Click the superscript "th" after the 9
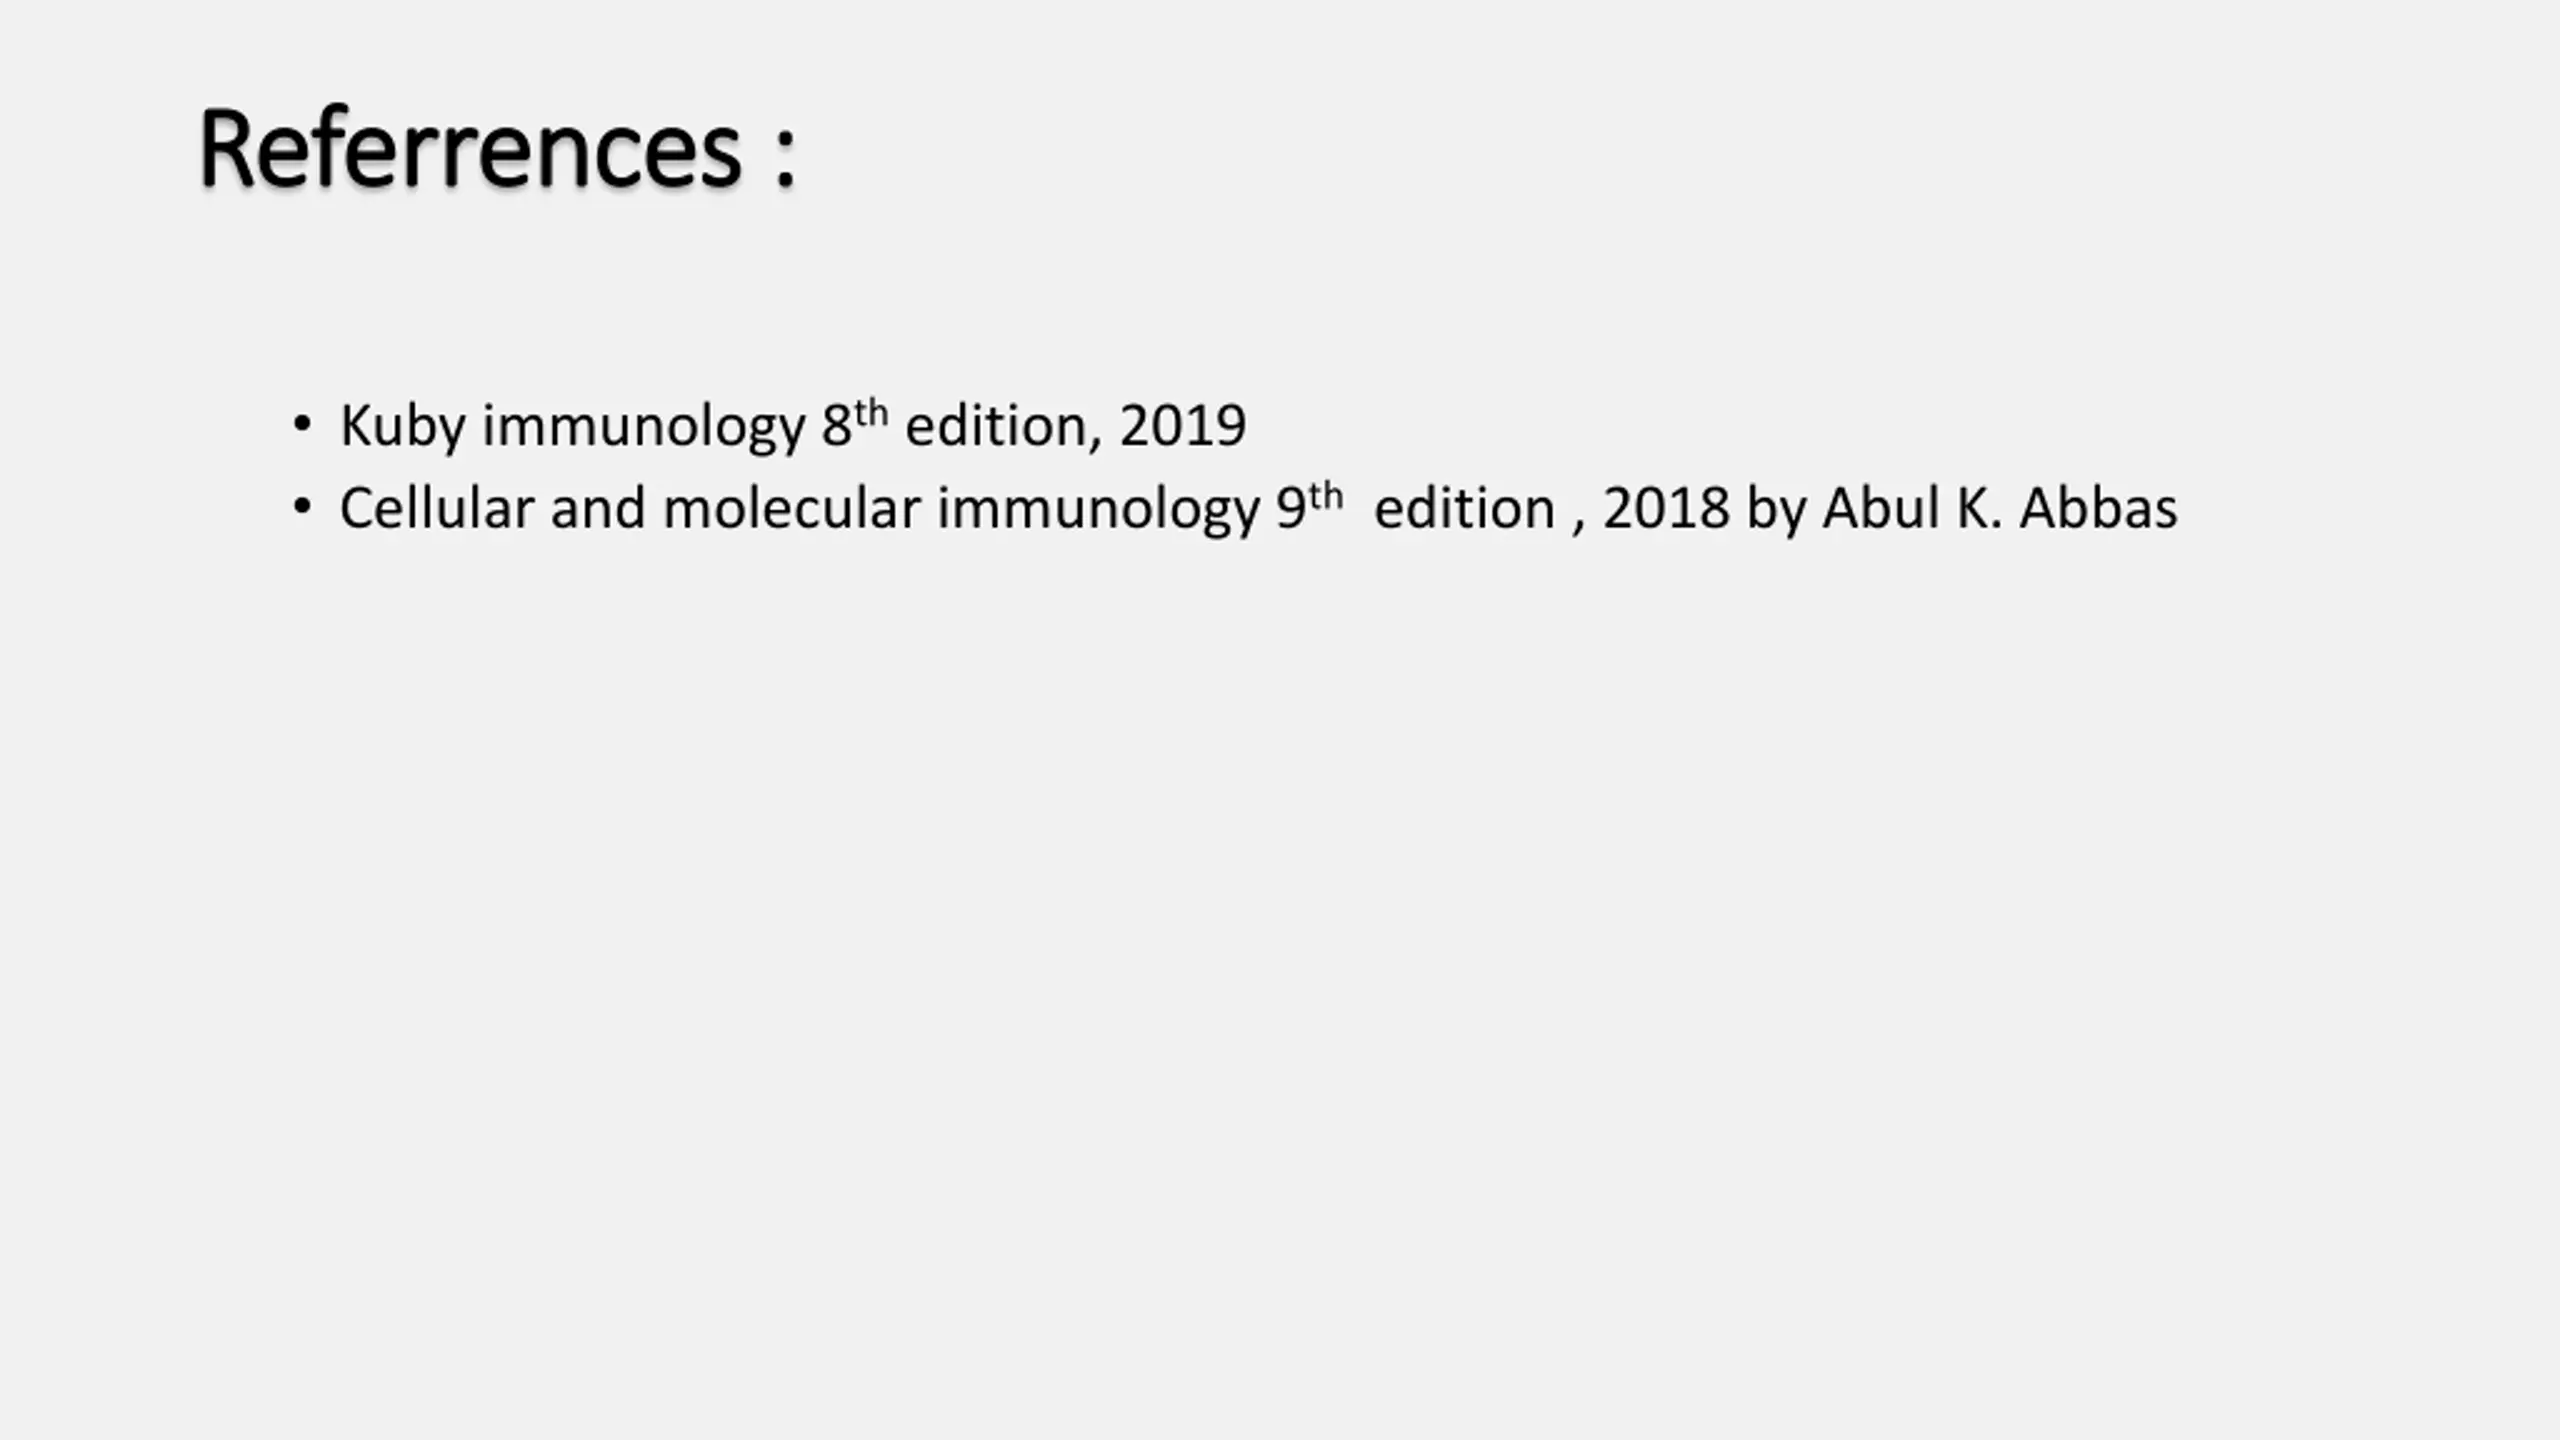 pos(1326,495)
